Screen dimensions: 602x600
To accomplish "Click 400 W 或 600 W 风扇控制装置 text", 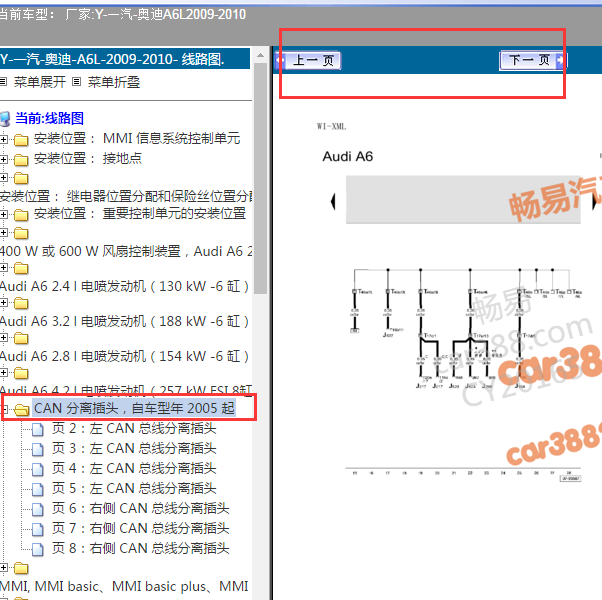I will tap(126, 251).
